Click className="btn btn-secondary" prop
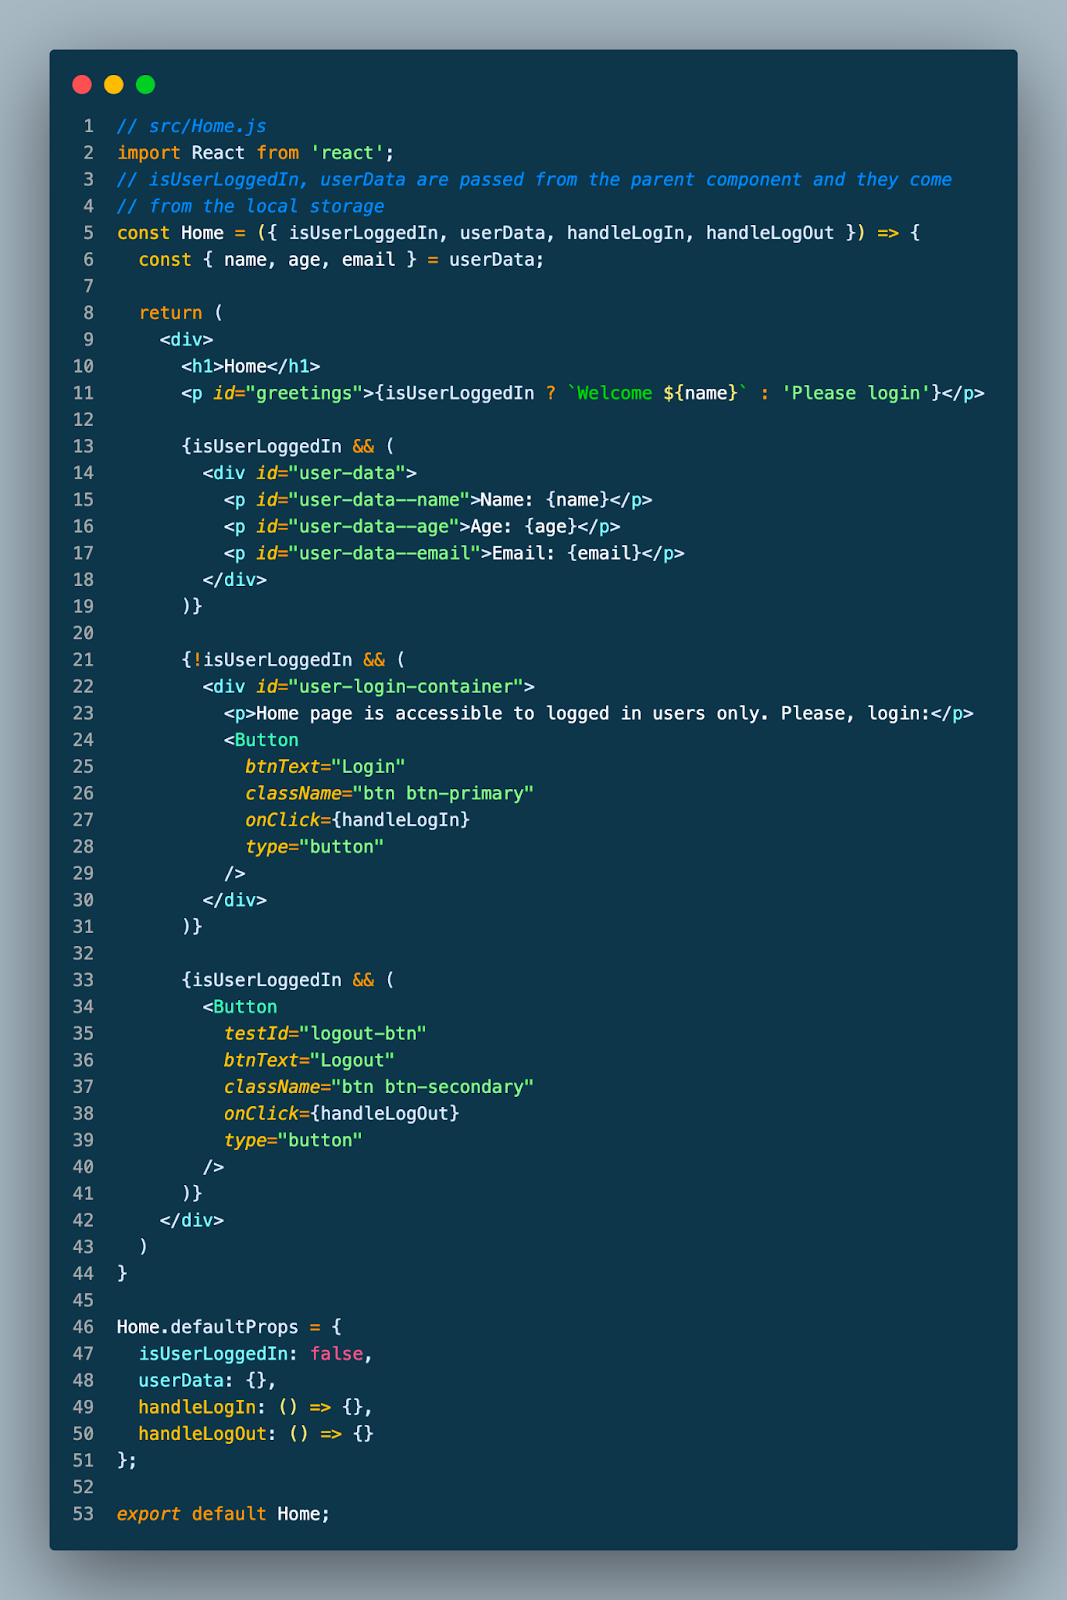This screenshot has width=1067, height=1600. coord(379,1087)
